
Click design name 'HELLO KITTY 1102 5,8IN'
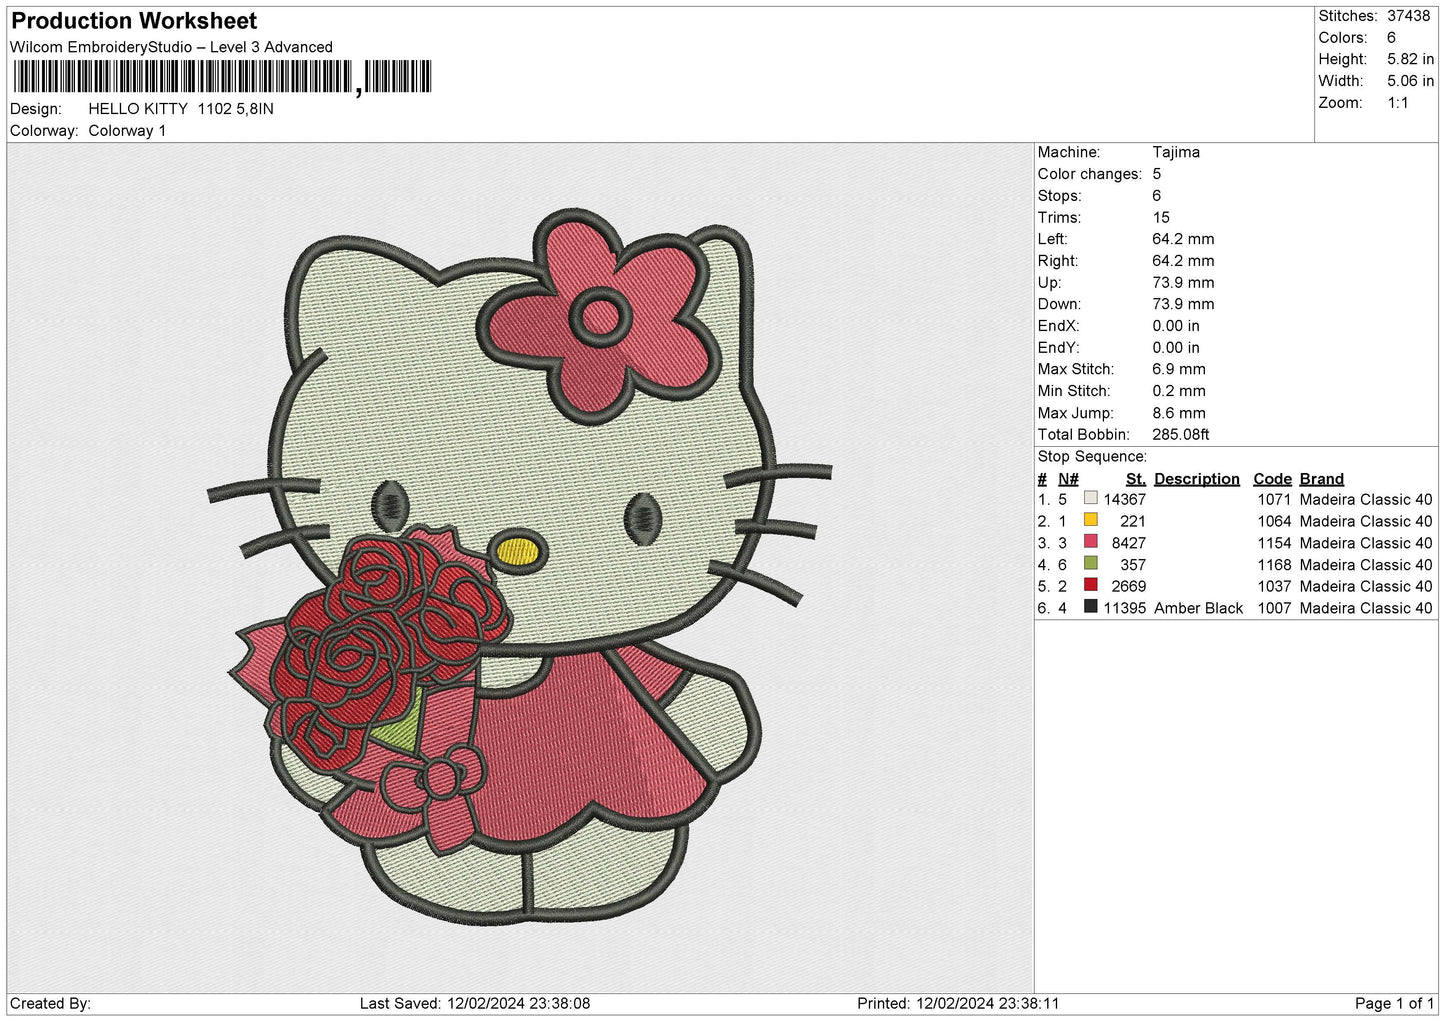pos(181,109)
